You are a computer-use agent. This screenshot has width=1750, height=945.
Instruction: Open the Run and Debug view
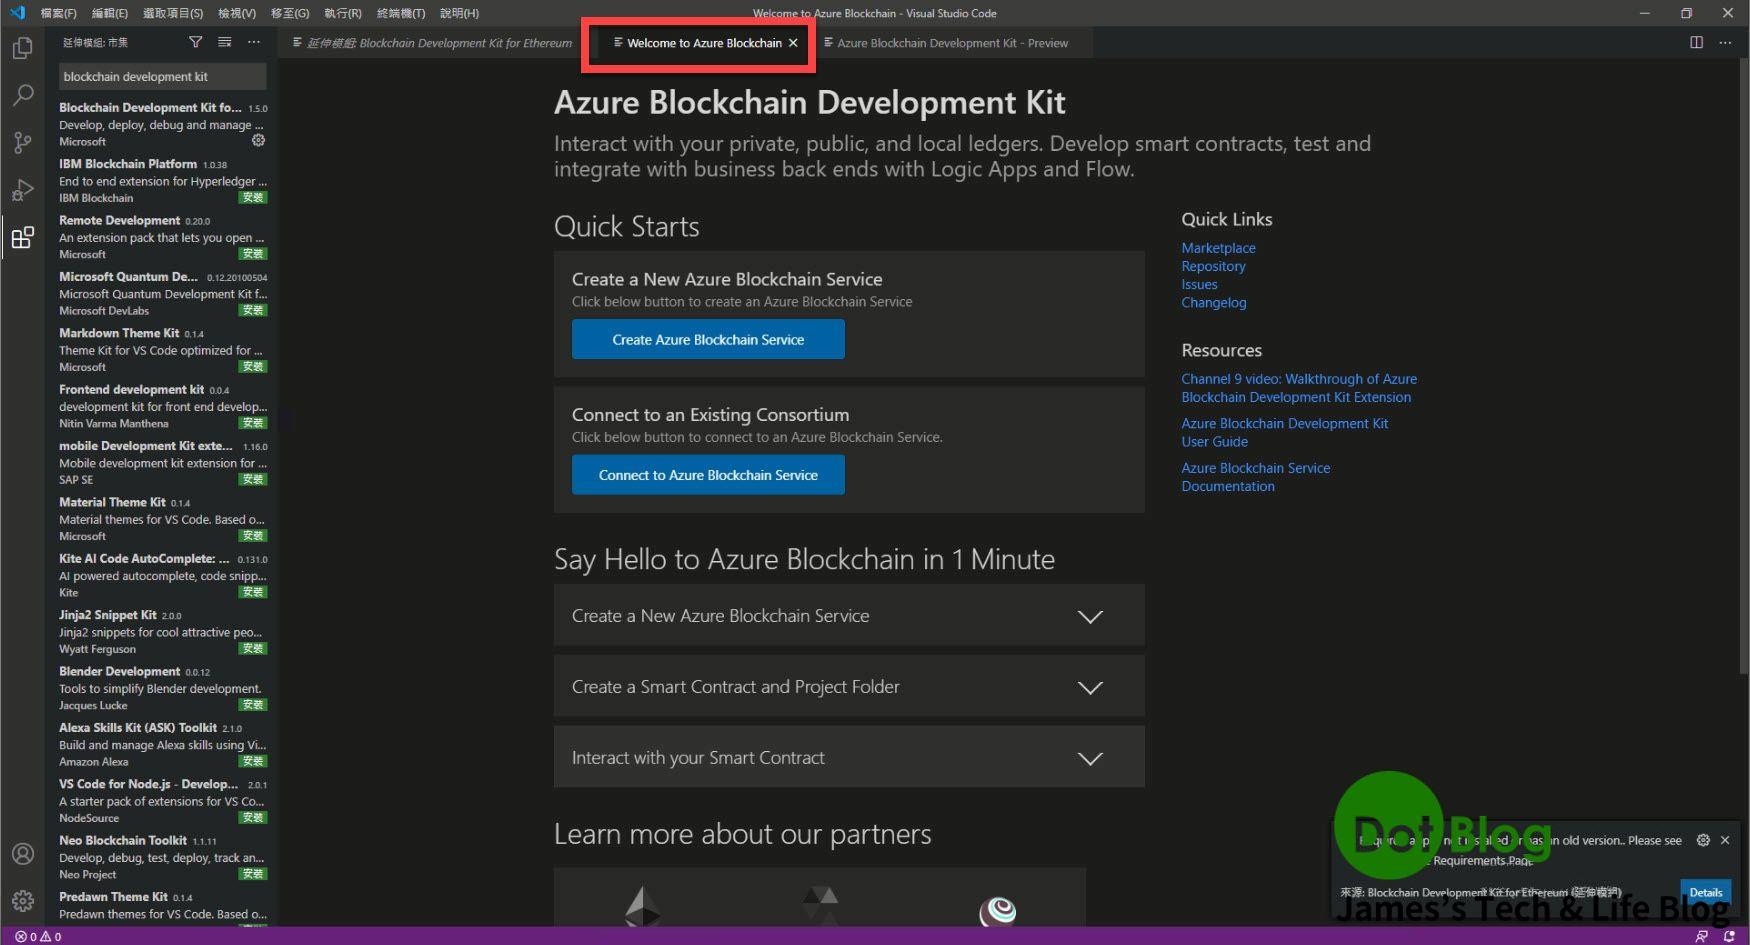[x=22, y=190]
